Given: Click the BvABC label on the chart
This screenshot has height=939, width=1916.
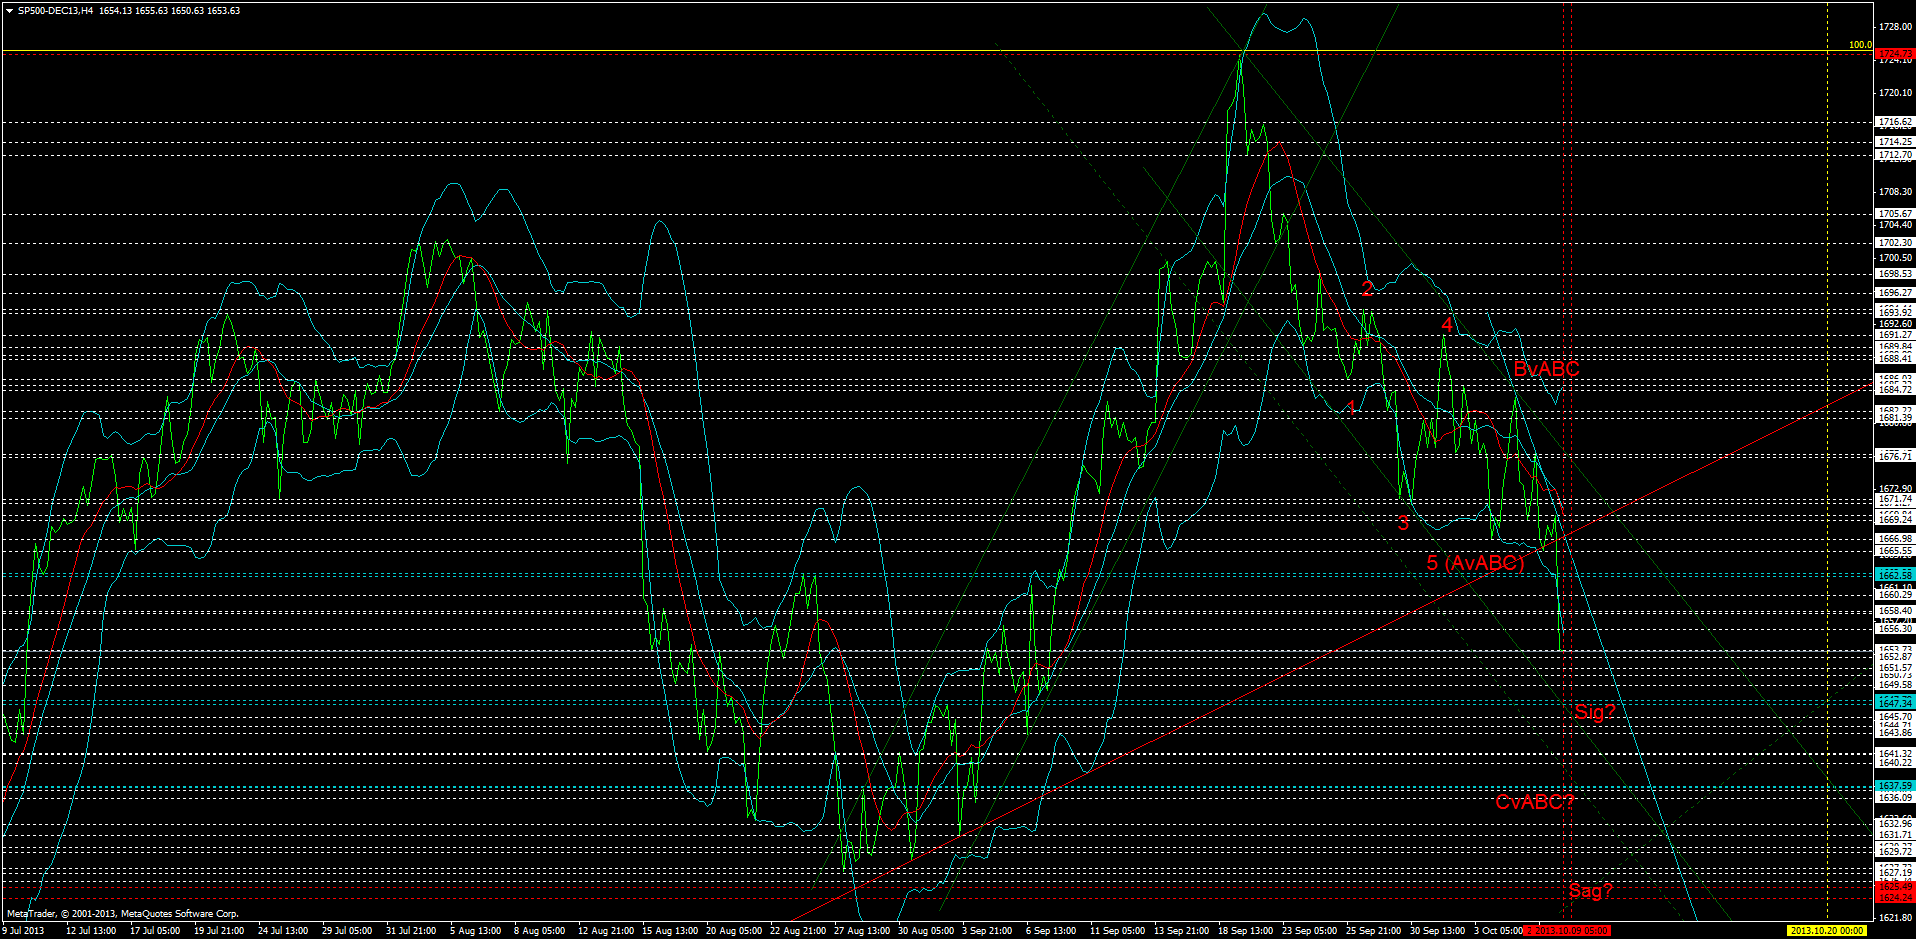Looking at the screenshot, I should [x=1545, y=369].
